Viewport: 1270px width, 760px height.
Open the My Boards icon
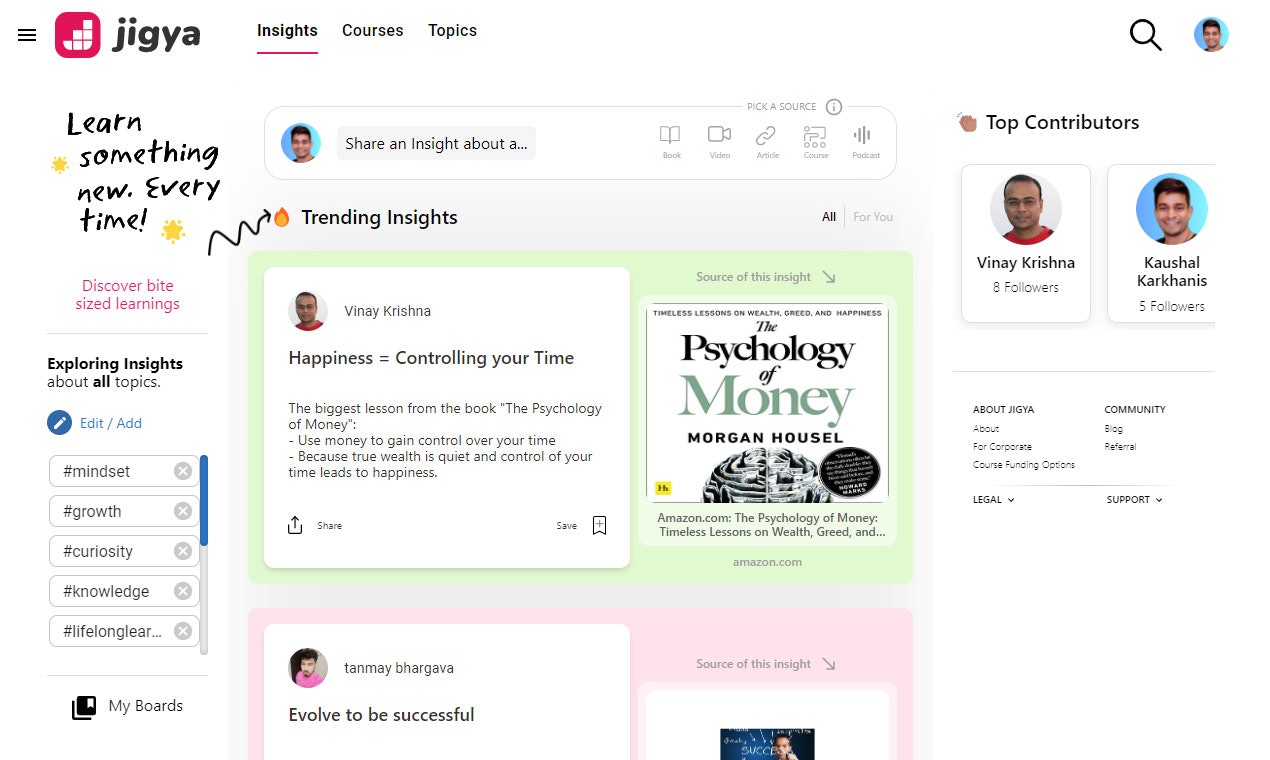(84, 707)
